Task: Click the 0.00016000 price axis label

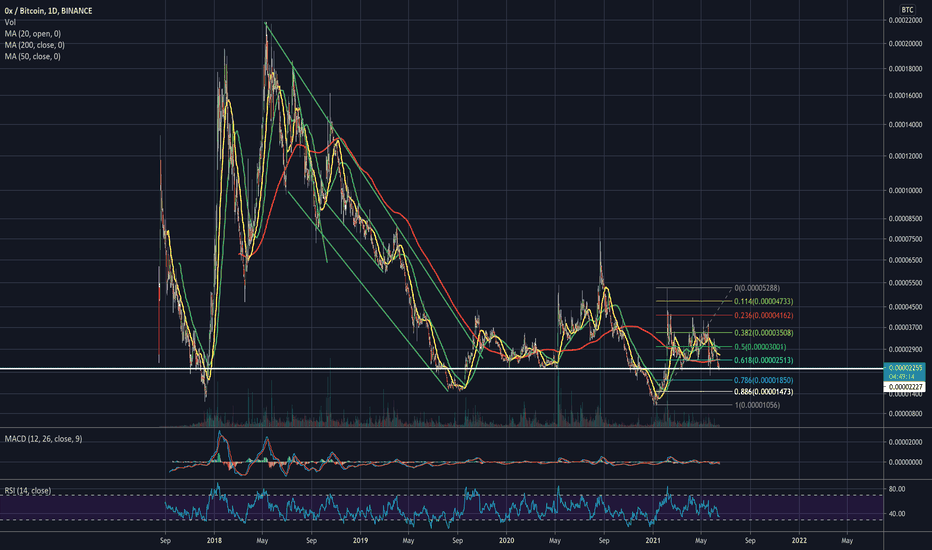Action: tap(906, 96)
